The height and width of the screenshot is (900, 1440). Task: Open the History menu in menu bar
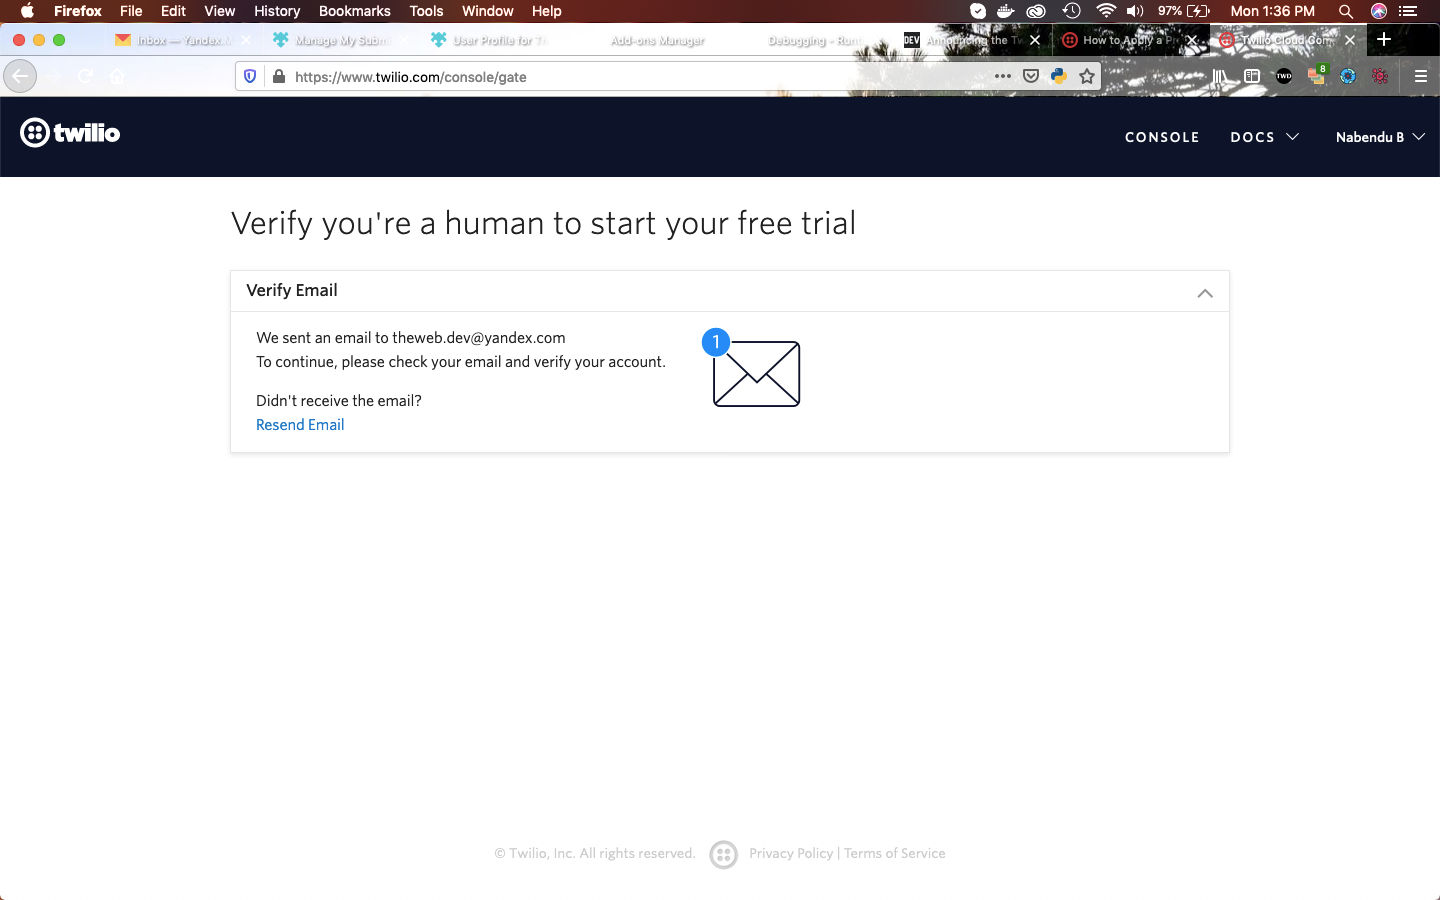pyautogui.click(x=277, y=11)
